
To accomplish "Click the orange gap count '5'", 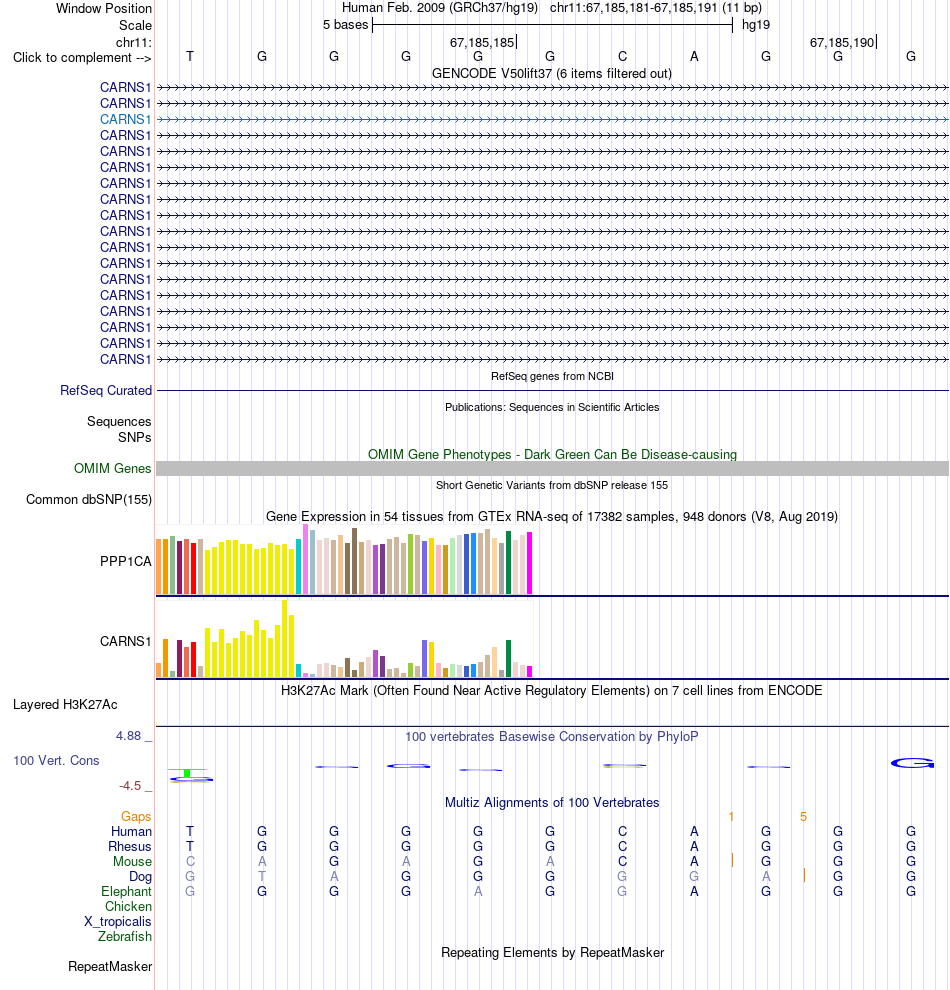I will (804, 816).
